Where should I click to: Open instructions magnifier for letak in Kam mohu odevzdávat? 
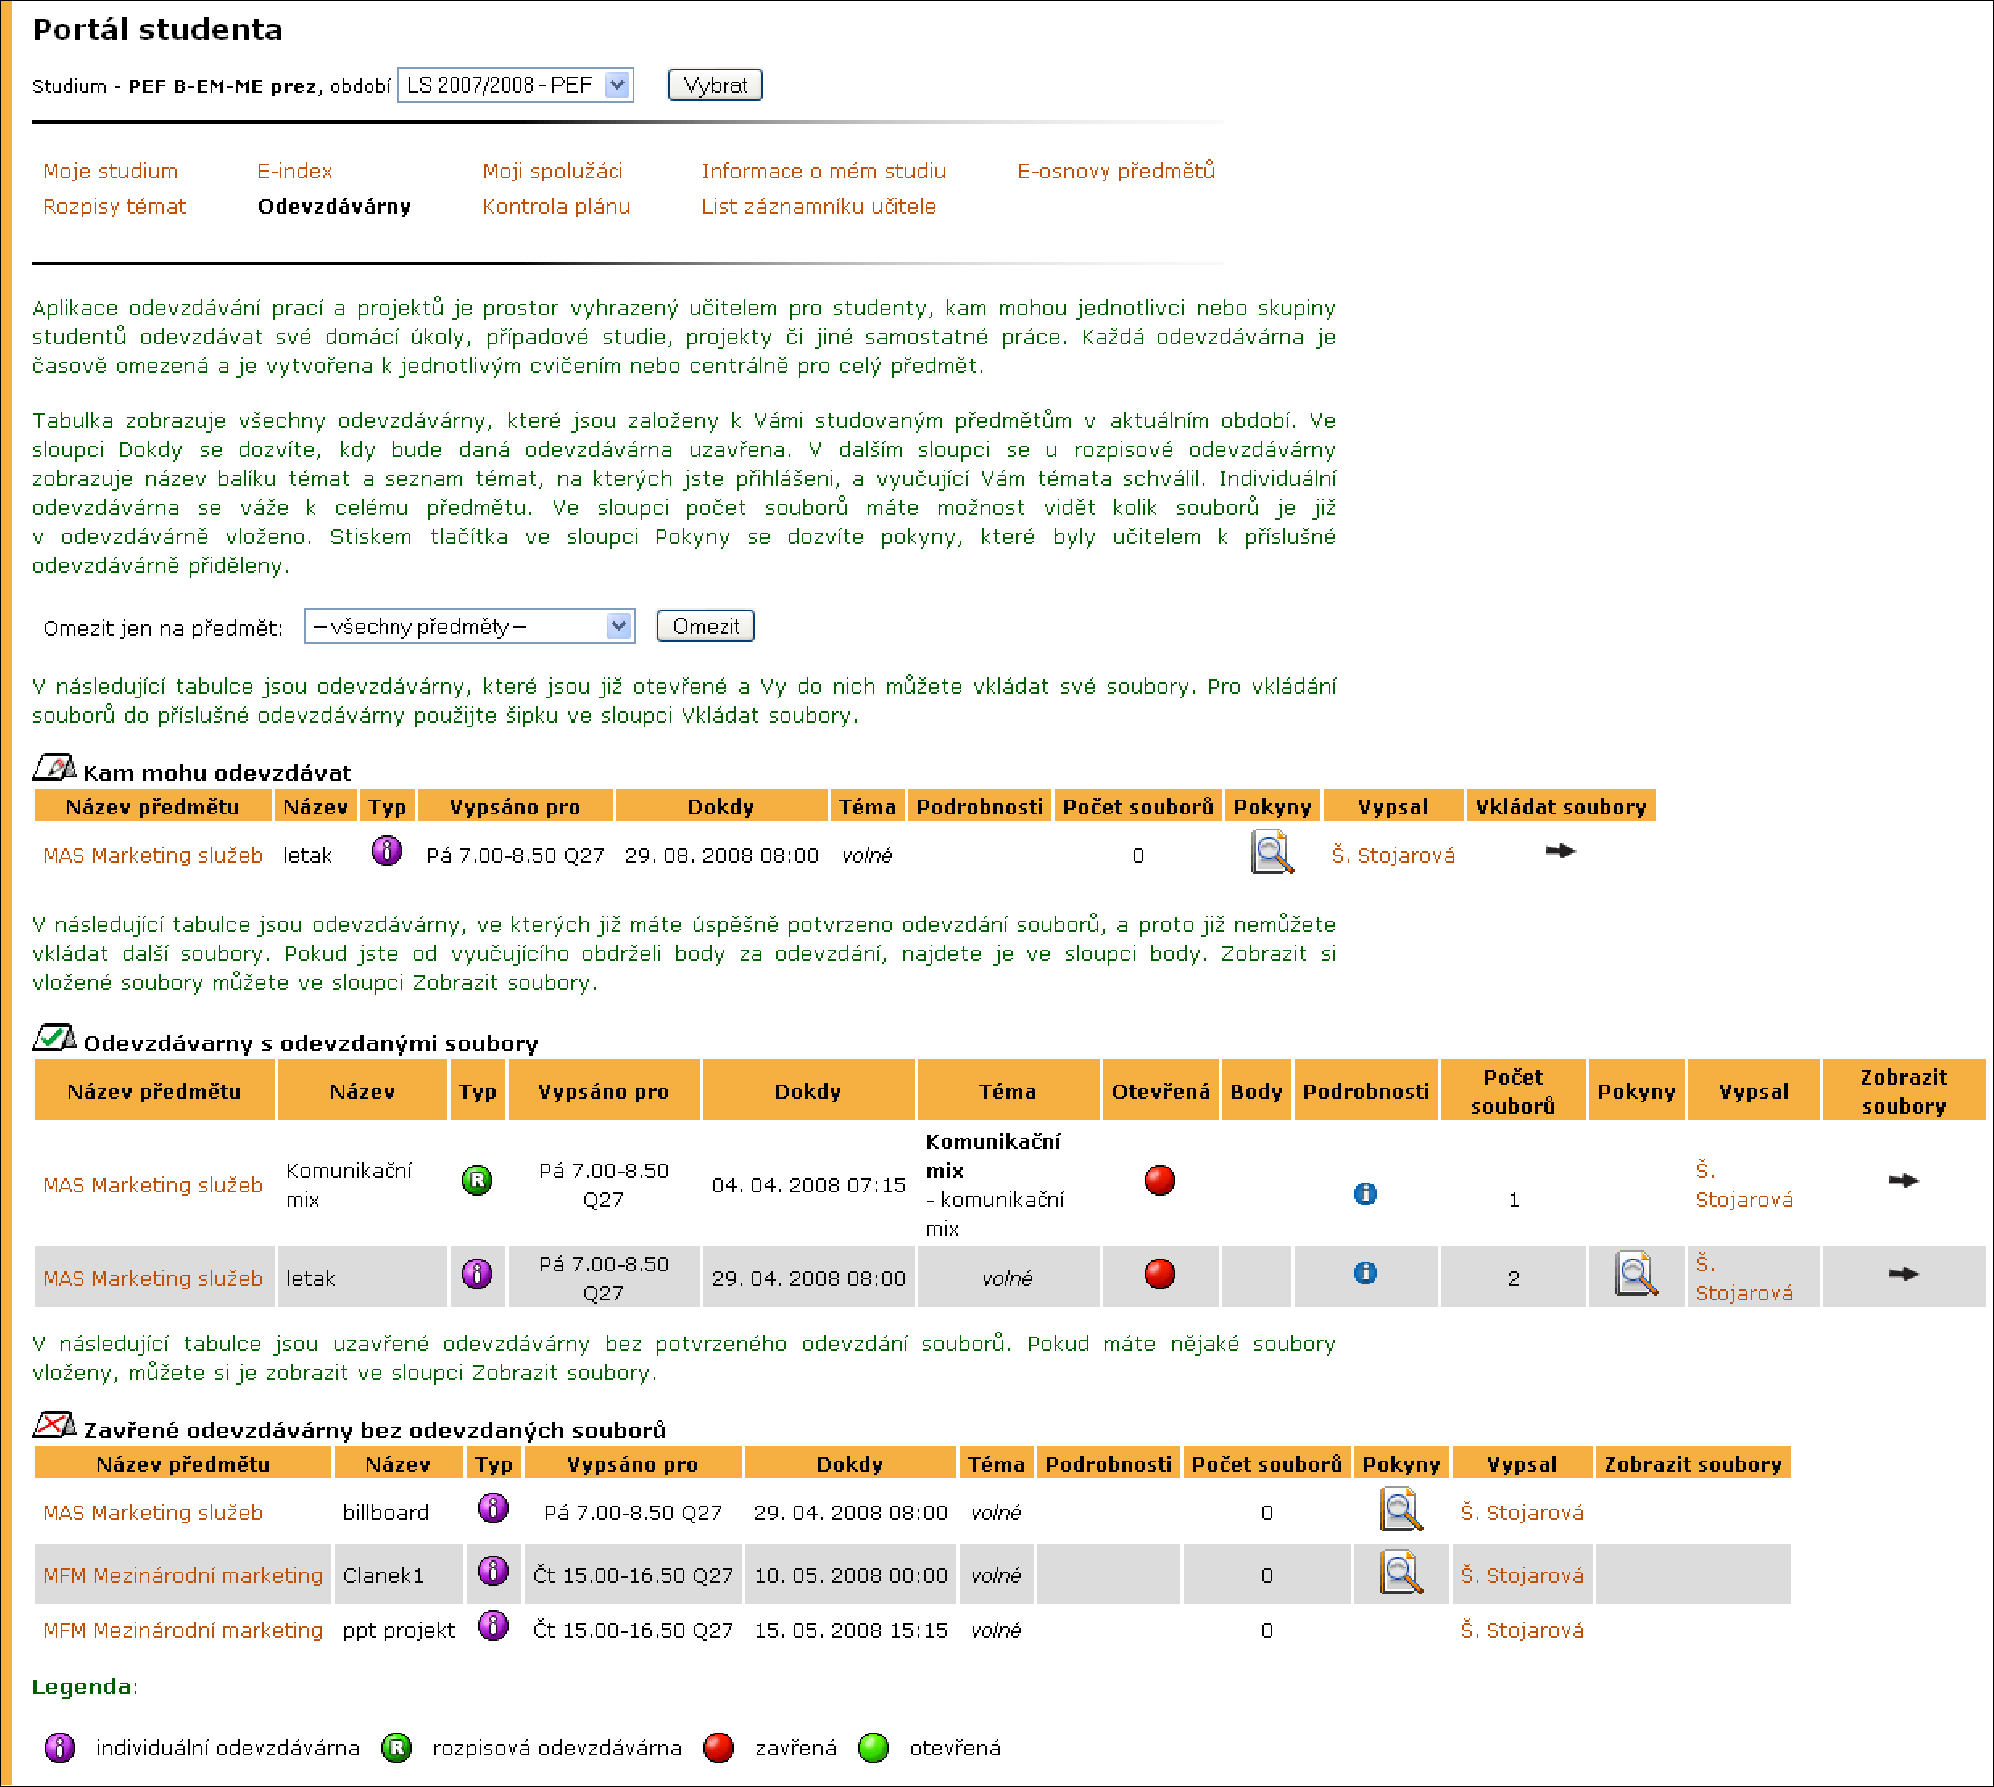(1272, 854)
